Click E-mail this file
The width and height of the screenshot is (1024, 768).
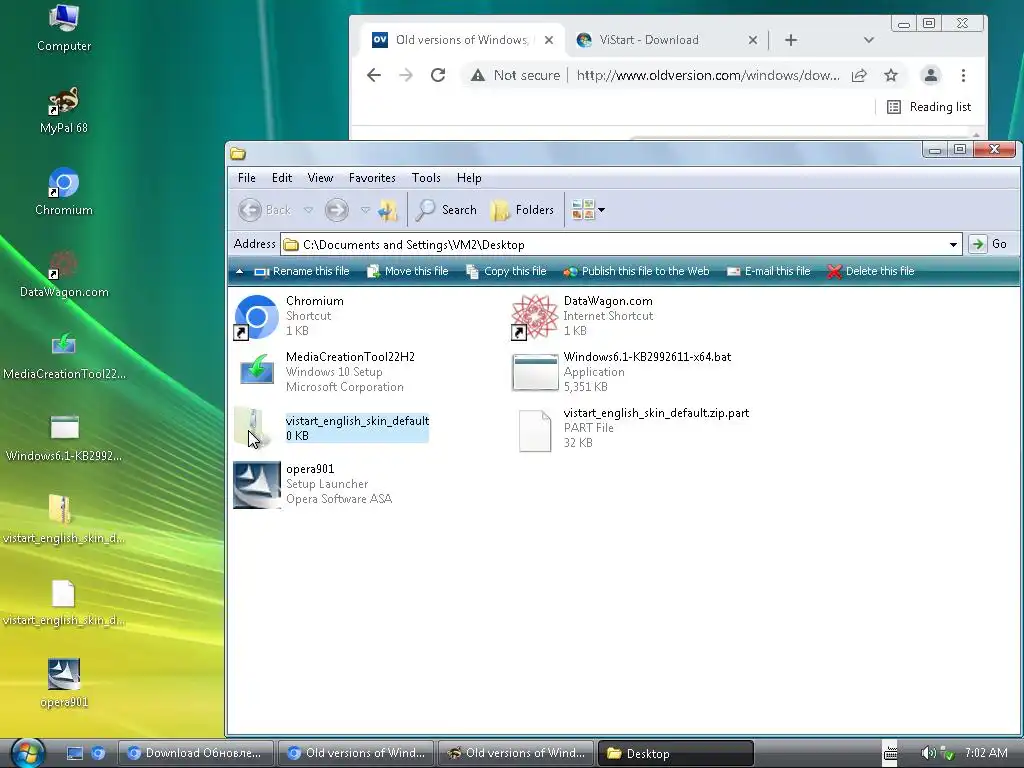(769, 271)
